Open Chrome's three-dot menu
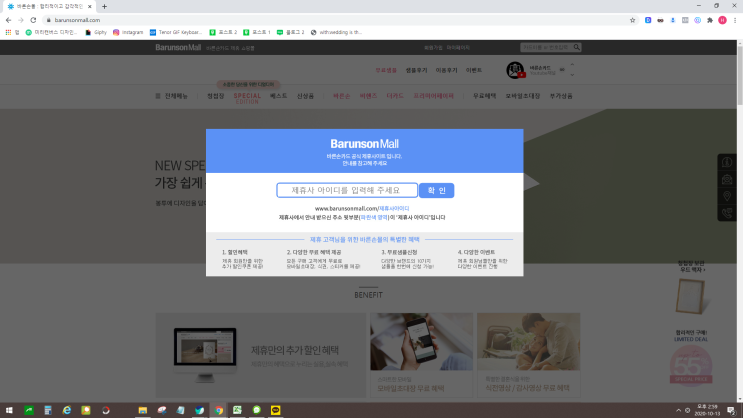Image resolution: width=743 pixels, height=418 pixels. point(735,20)
